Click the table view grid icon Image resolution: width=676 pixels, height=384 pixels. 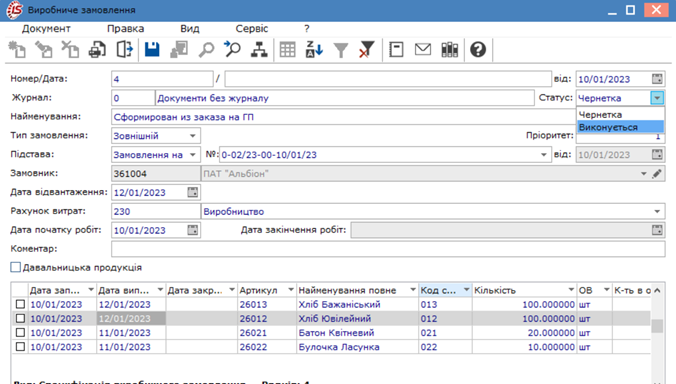(287, 50)
